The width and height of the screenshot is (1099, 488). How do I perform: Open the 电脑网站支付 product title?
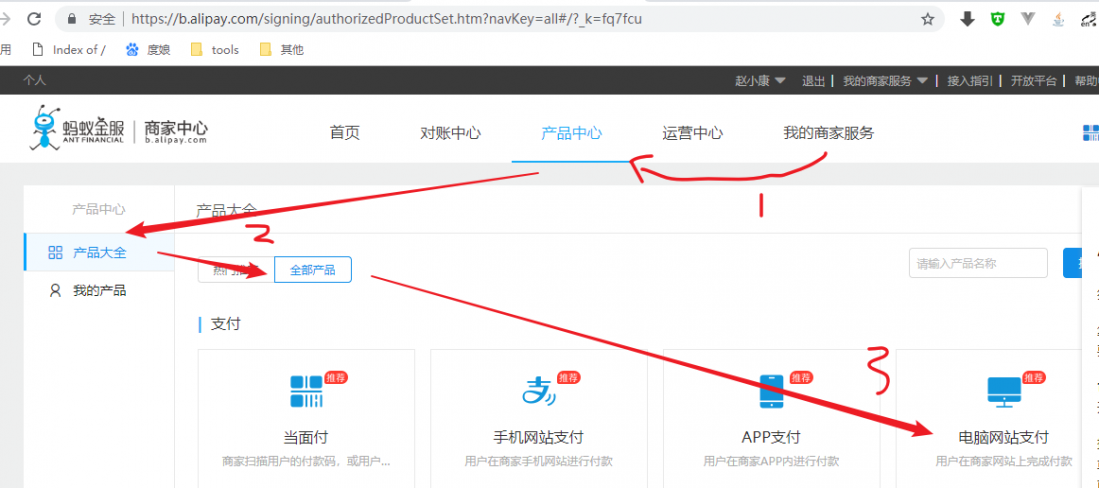(x=1004, y=438)
